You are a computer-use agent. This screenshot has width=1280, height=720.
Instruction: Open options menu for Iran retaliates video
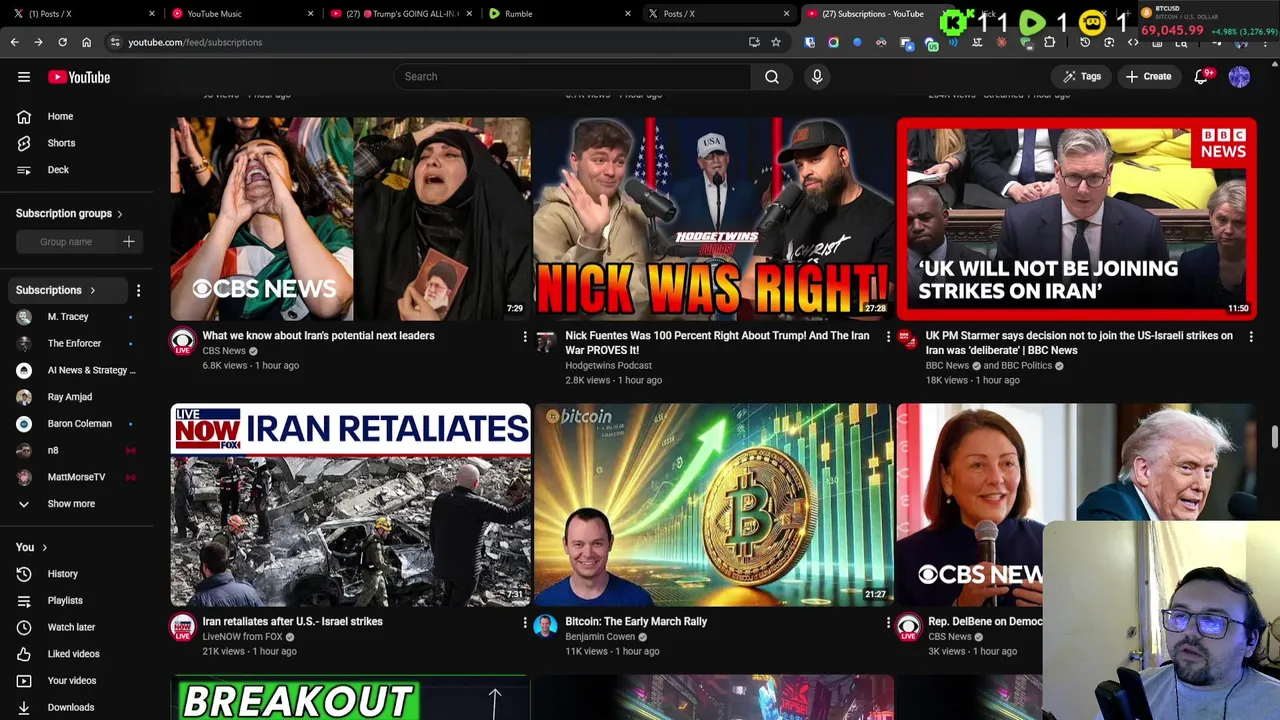click(x=525, y=623)
